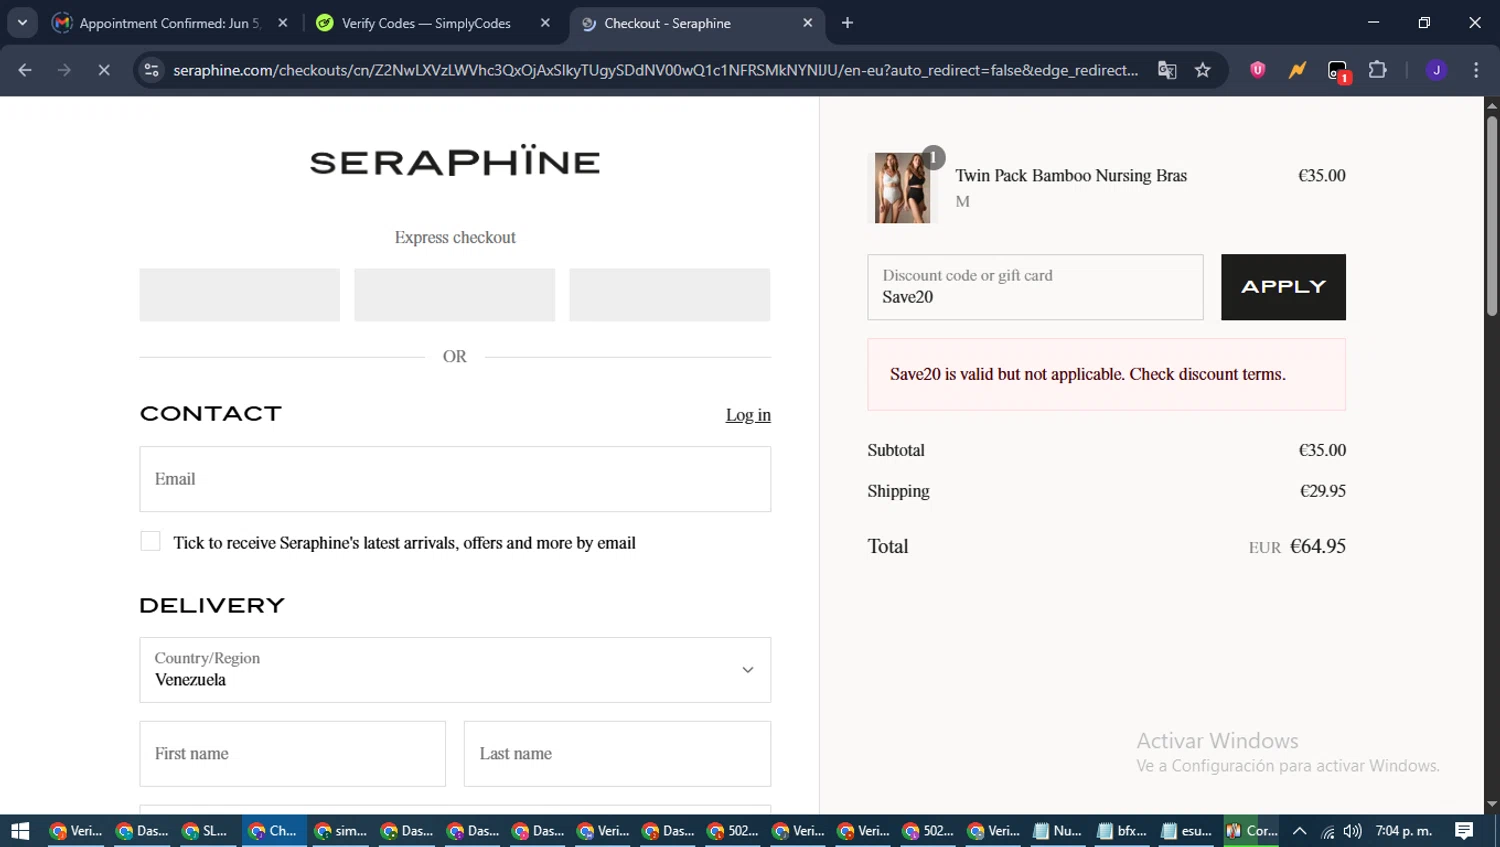Open the active 'Ch...' Chrome taskbar window
This screenshot has width=1500, height=847.
(x=274, y=831)
